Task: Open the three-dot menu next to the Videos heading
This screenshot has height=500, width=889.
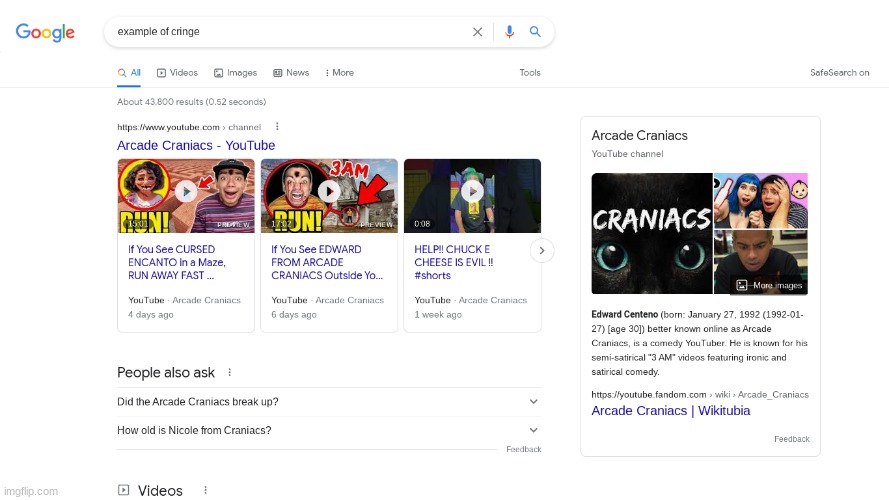Action: click(205, 490)
